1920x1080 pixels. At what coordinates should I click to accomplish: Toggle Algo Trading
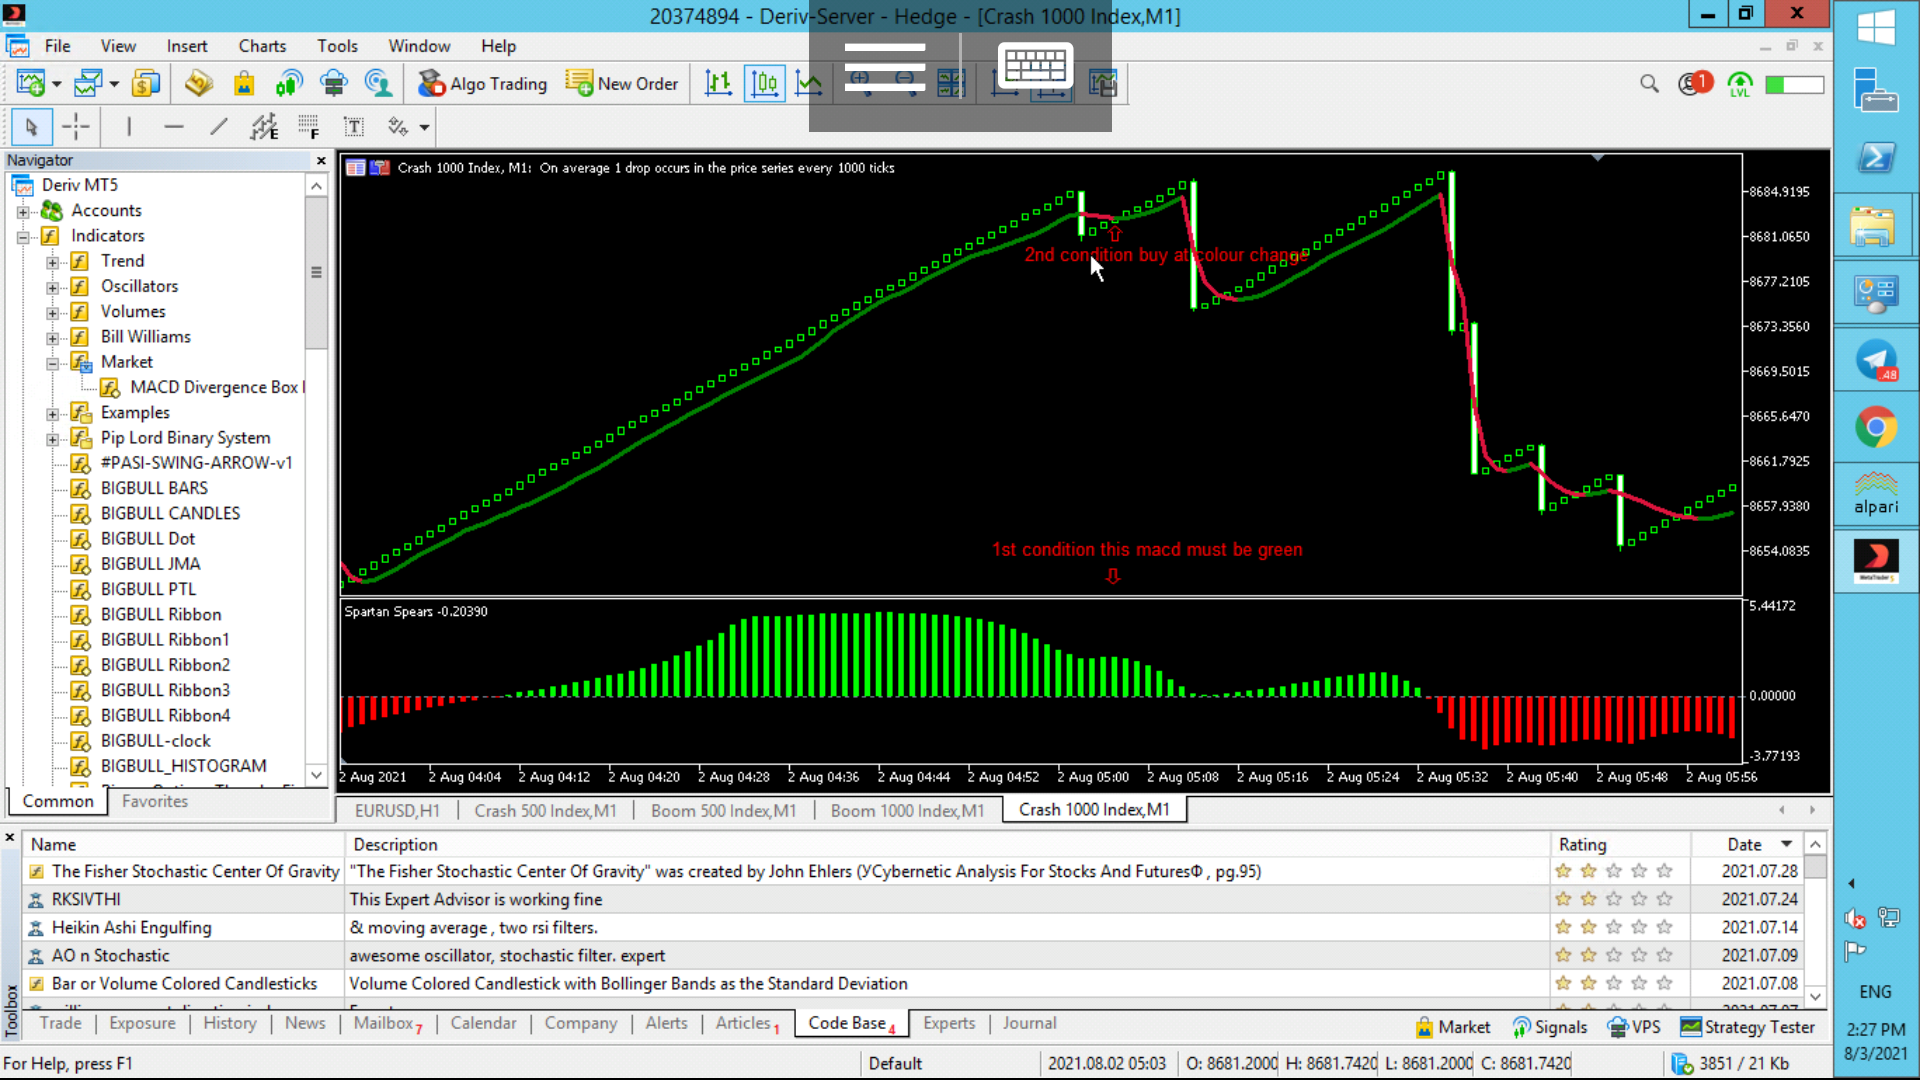[482, 84]
